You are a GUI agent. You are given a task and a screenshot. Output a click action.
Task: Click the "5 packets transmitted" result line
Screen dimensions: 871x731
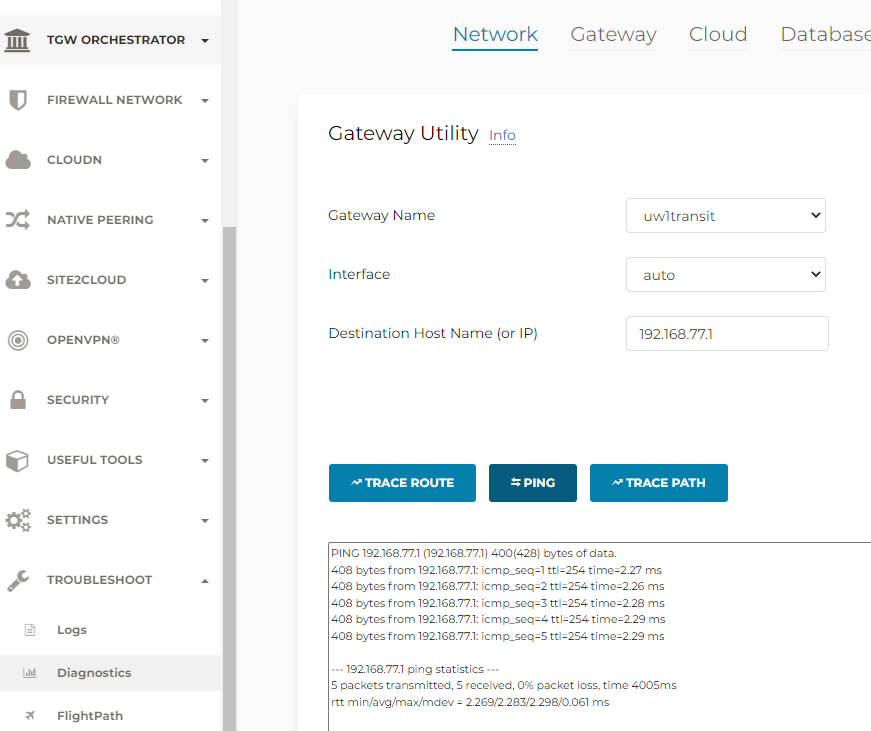coord(504,685)
